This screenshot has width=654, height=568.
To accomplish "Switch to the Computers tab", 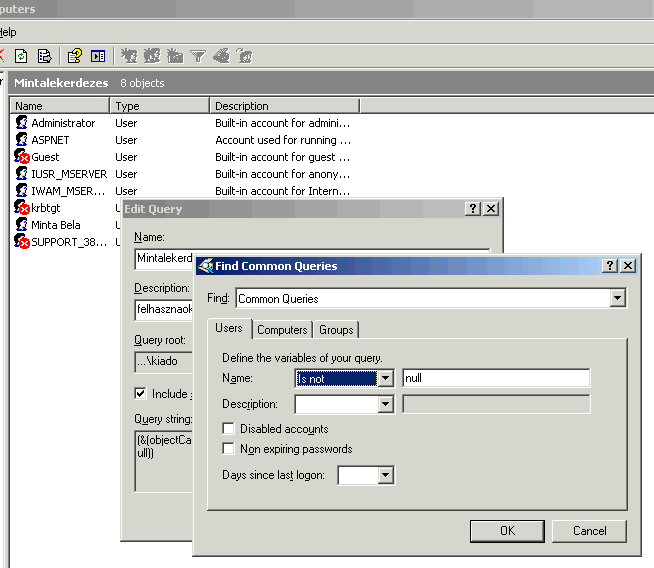I will pyautogui.click(x=282, y=330).
